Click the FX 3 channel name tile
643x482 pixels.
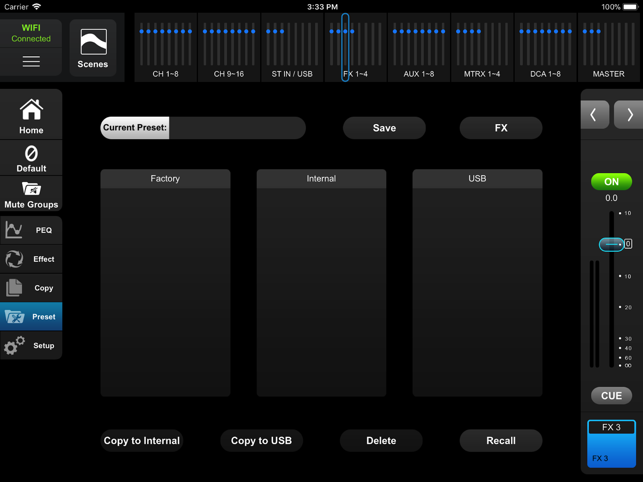[x=611, y=444]
